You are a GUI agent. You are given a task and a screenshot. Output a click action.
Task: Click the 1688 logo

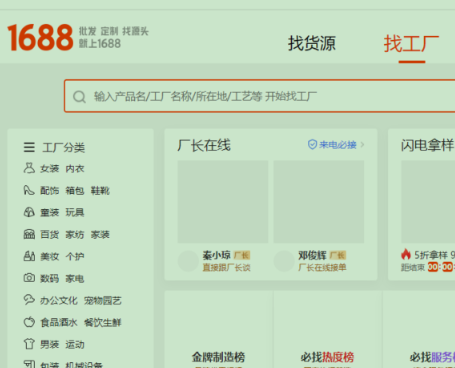click(40, 37)
